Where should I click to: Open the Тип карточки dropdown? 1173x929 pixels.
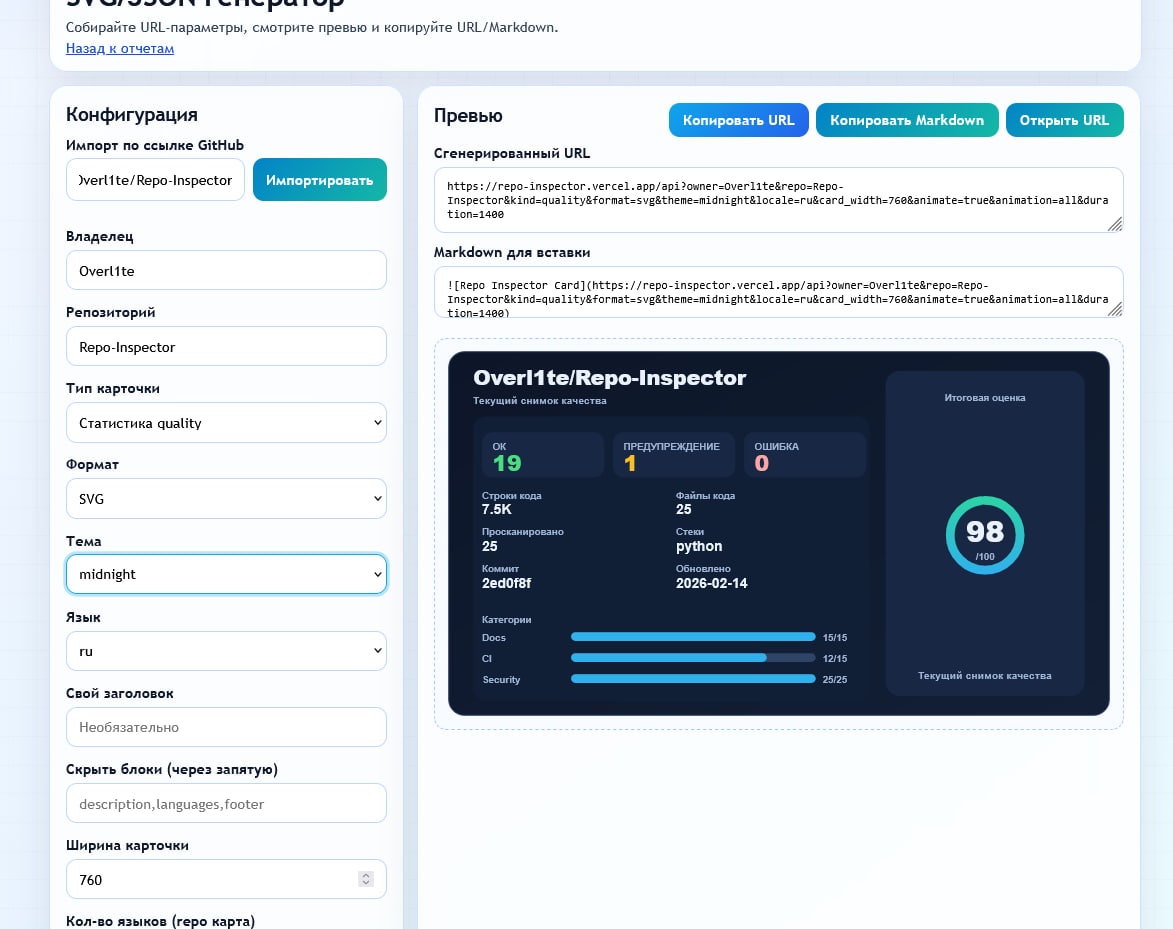click(226, 422)
